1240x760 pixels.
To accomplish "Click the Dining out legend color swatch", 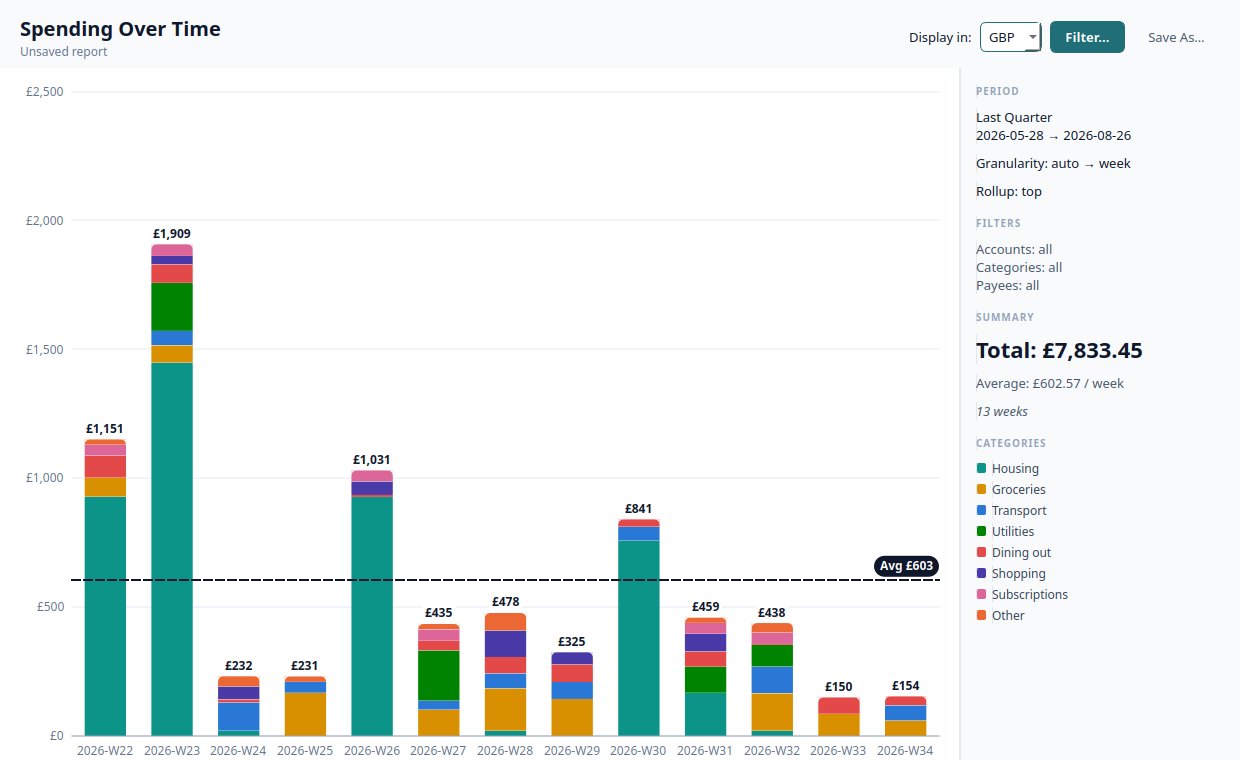I will coord(981,552).
